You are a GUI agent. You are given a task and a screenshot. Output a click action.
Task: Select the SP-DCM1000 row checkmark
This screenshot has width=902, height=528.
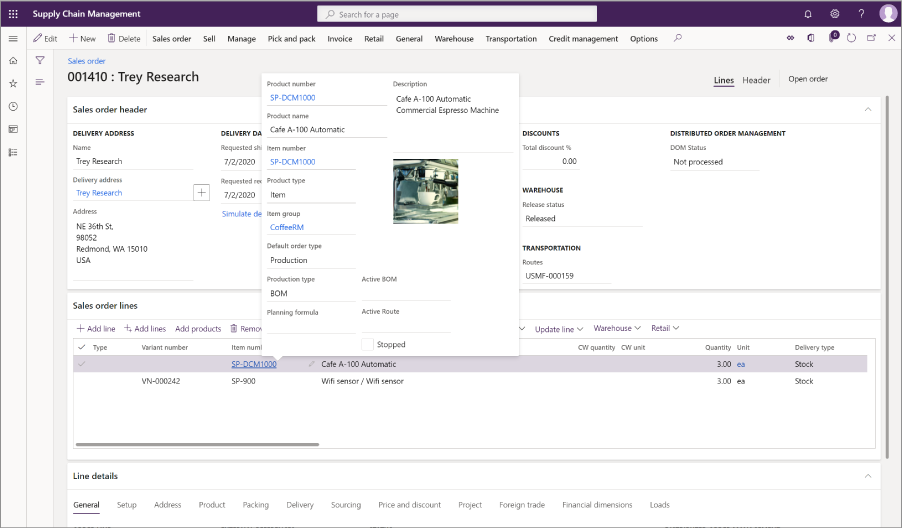coord(82,364)
